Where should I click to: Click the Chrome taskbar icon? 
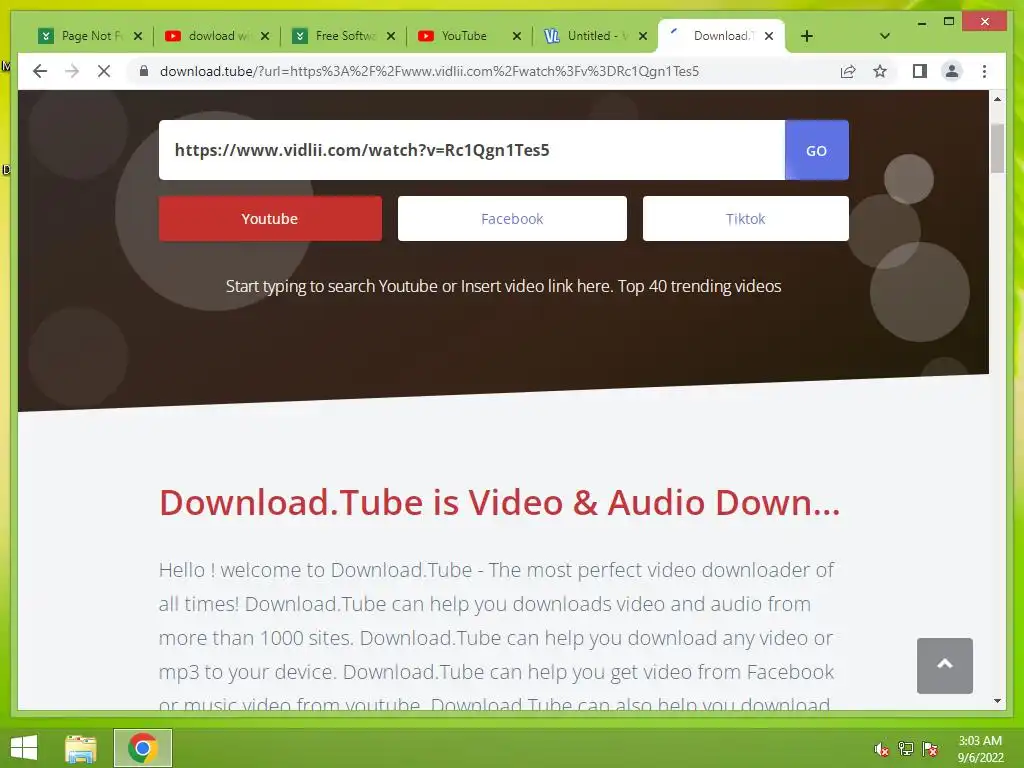tap(143, 748)
